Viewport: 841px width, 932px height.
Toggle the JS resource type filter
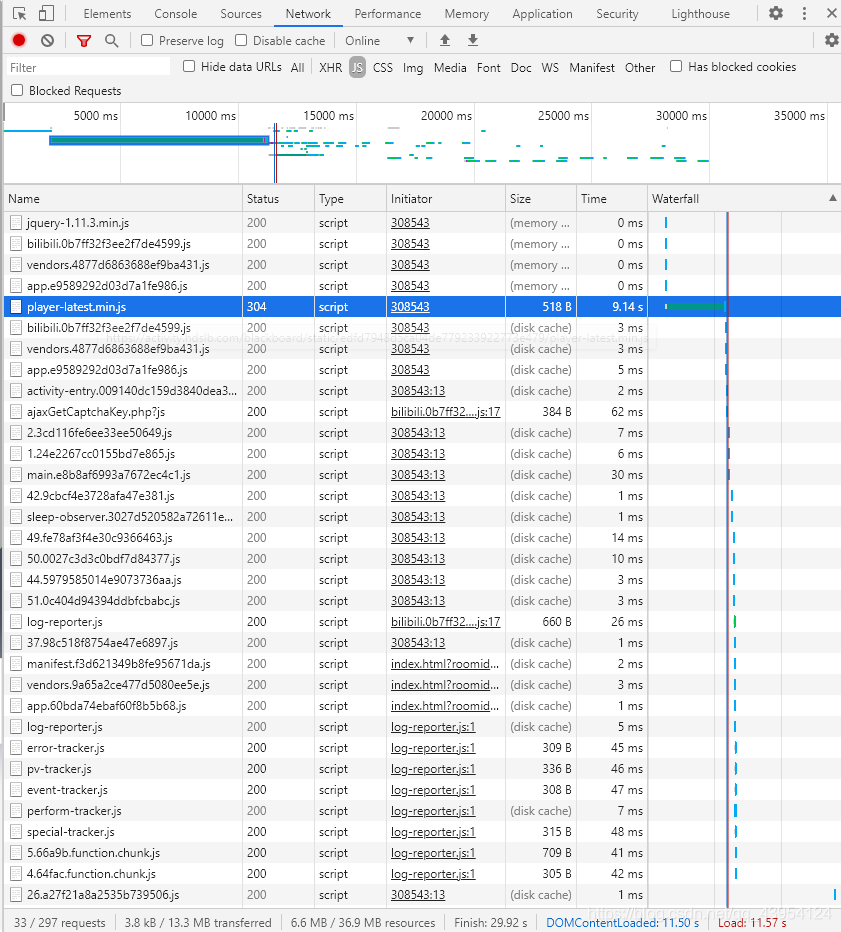coord(357,67)
